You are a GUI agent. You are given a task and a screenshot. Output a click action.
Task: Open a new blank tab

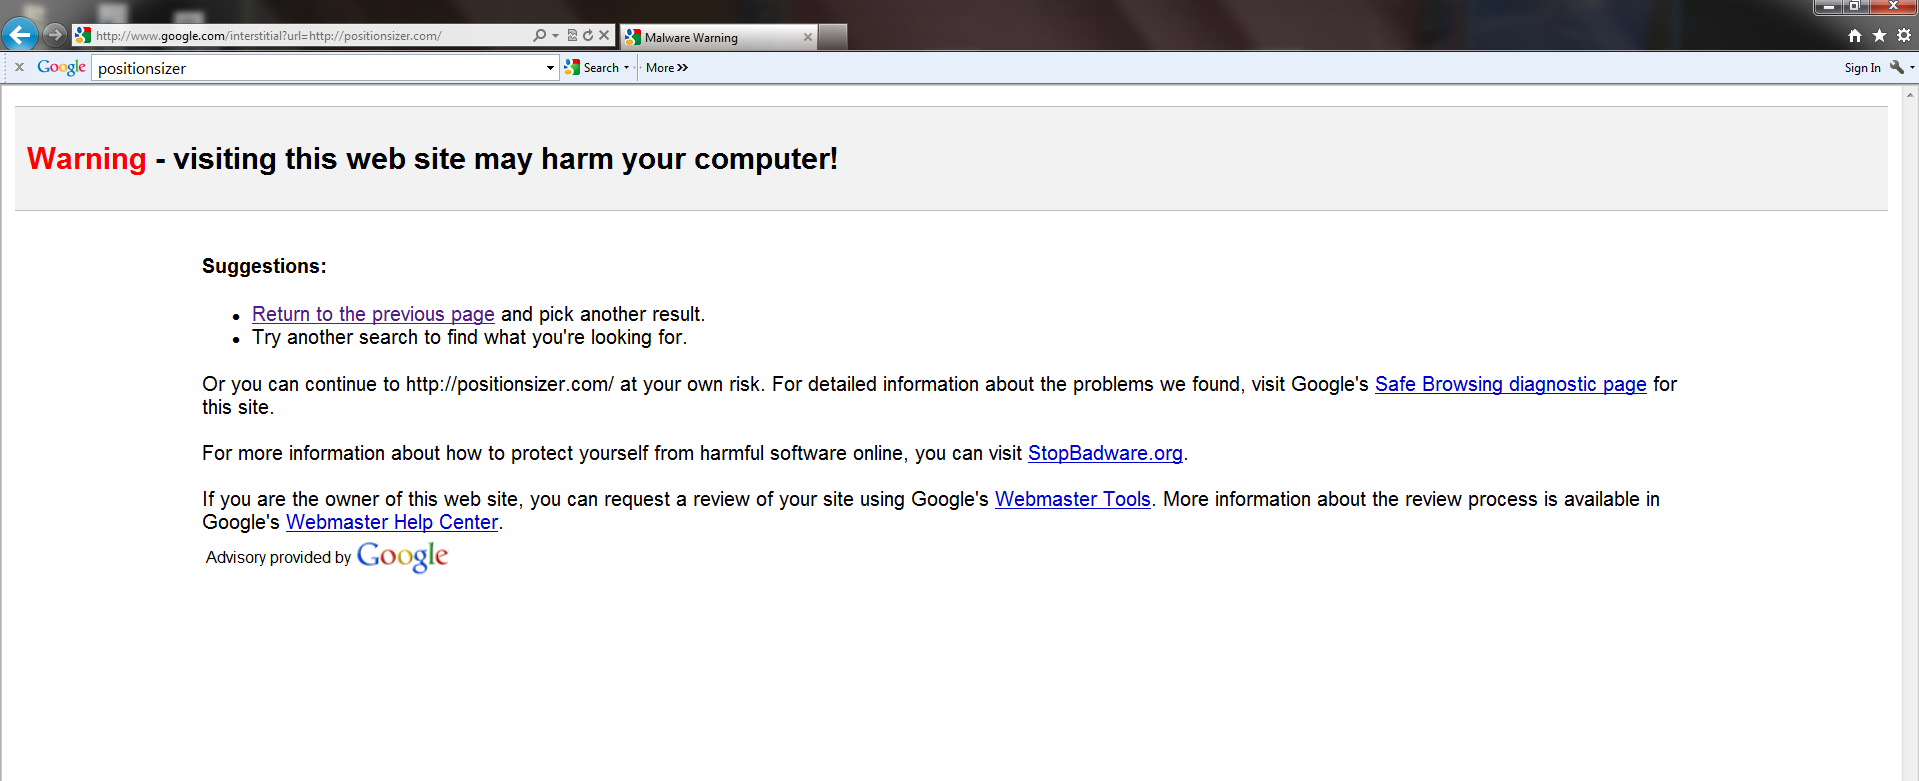click(x=833, y=37)
